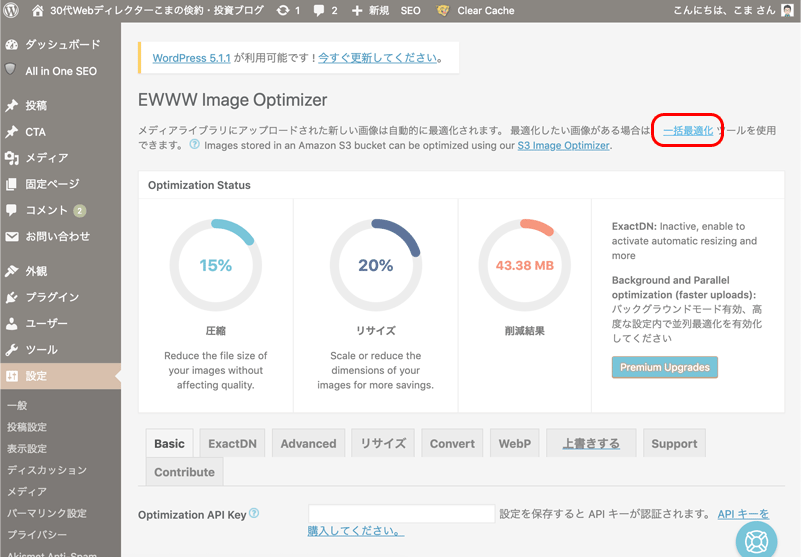The width and height of the screenshot is (801, 557).
Task: Click the updates refresh icon
Action: point(283,10)
